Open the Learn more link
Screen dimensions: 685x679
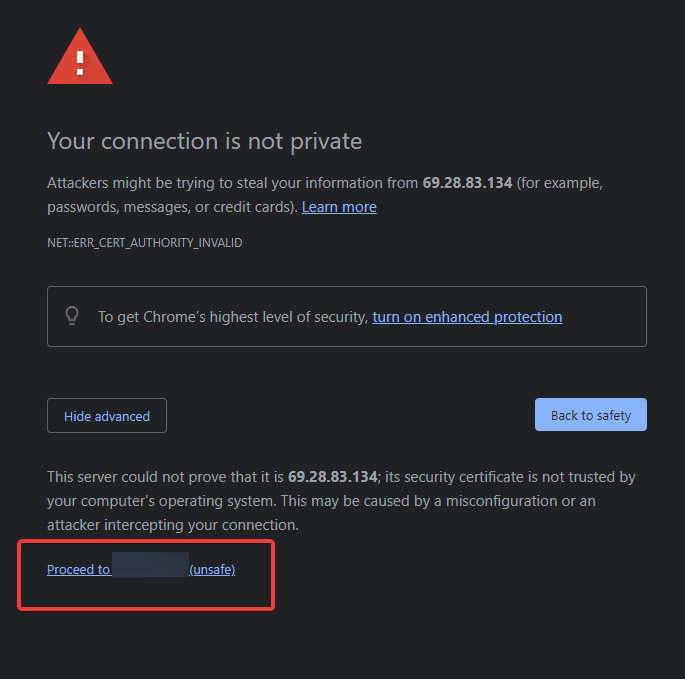(339, 207)
